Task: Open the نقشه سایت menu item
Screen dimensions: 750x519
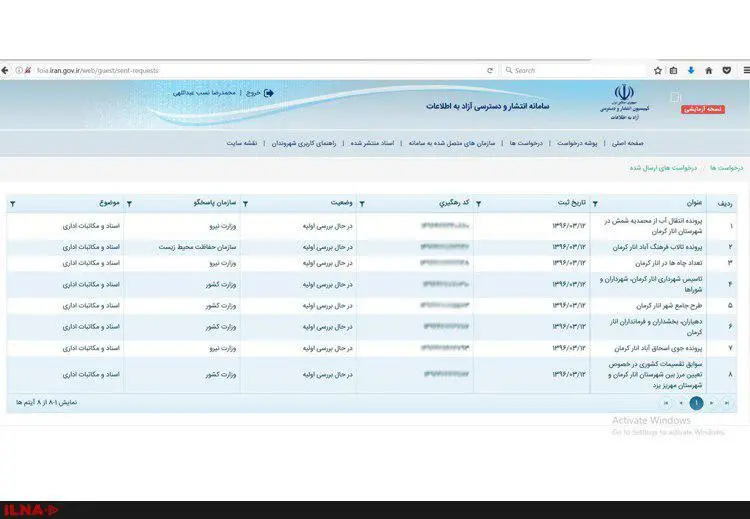Action: pos(242,143)
